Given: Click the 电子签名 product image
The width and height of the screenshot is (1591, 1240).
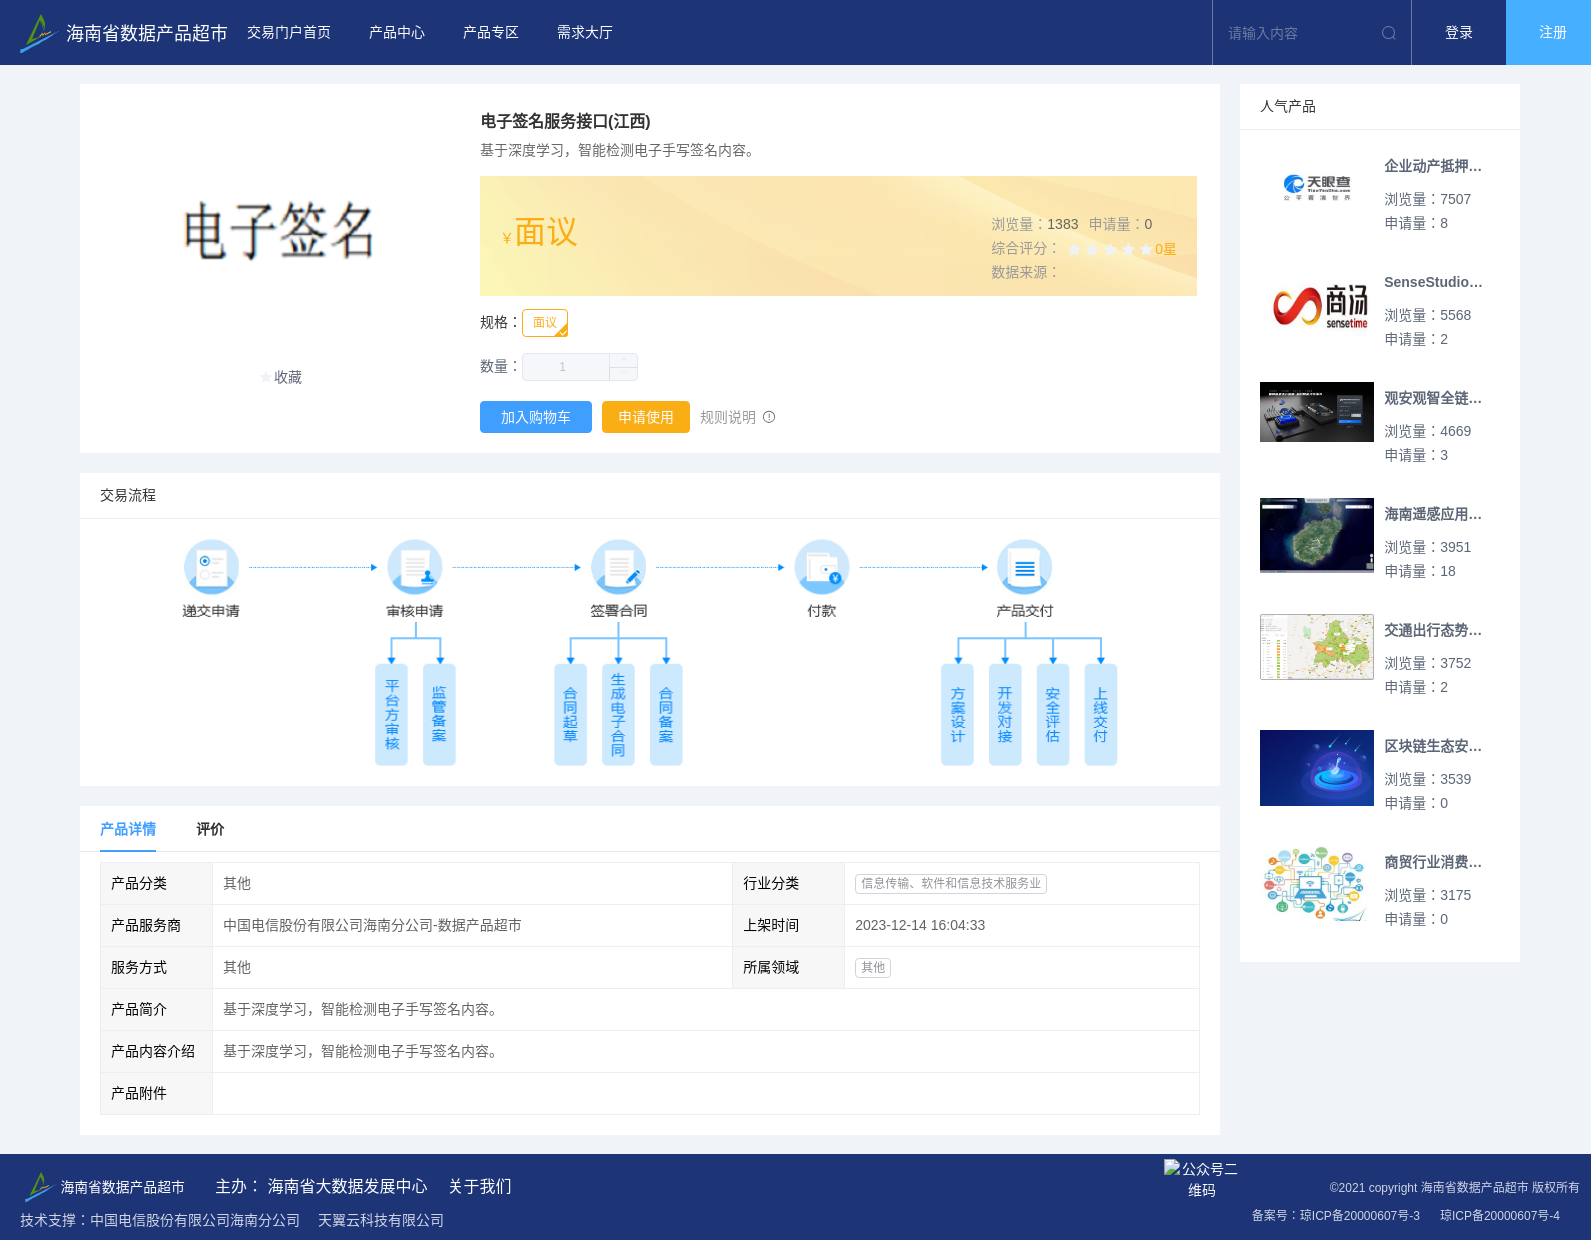Looking at the screenshot, I should pyautogui.click(x=279, y=230).
